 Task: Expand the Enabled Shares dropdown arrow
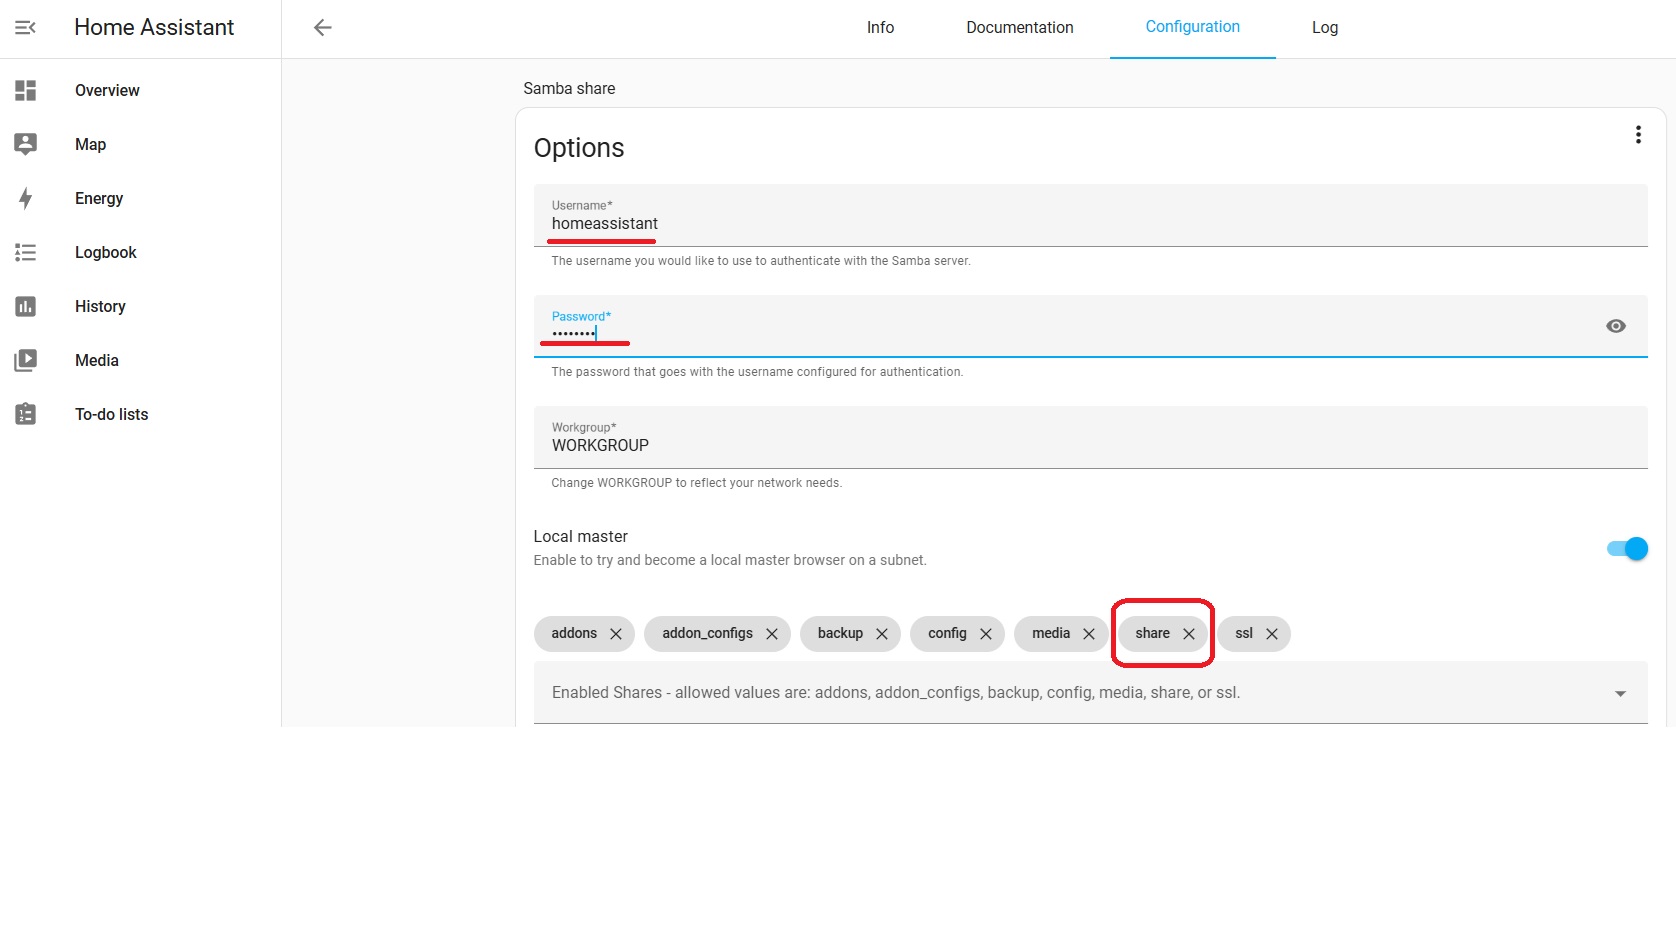(1620, 694)
